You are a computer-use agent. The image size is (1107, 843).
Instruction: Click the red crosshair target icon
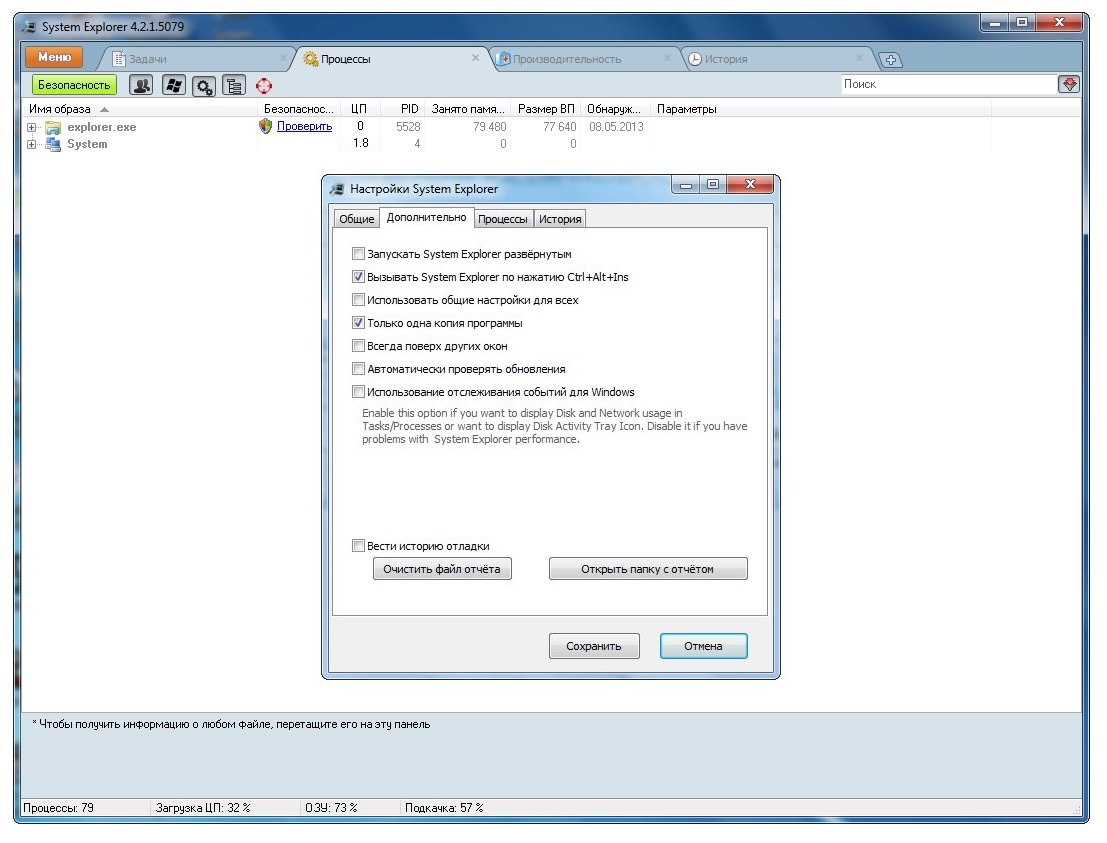coord(264,86)
